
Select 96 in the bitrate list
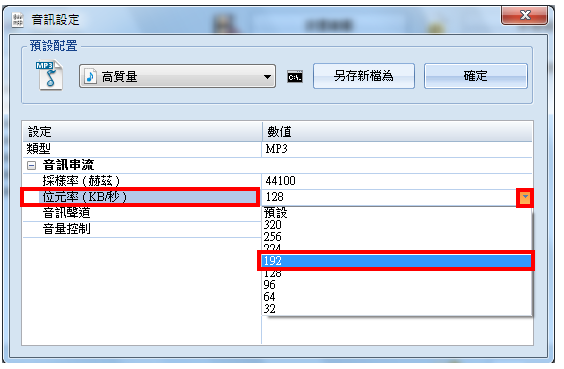pos(397,284)
